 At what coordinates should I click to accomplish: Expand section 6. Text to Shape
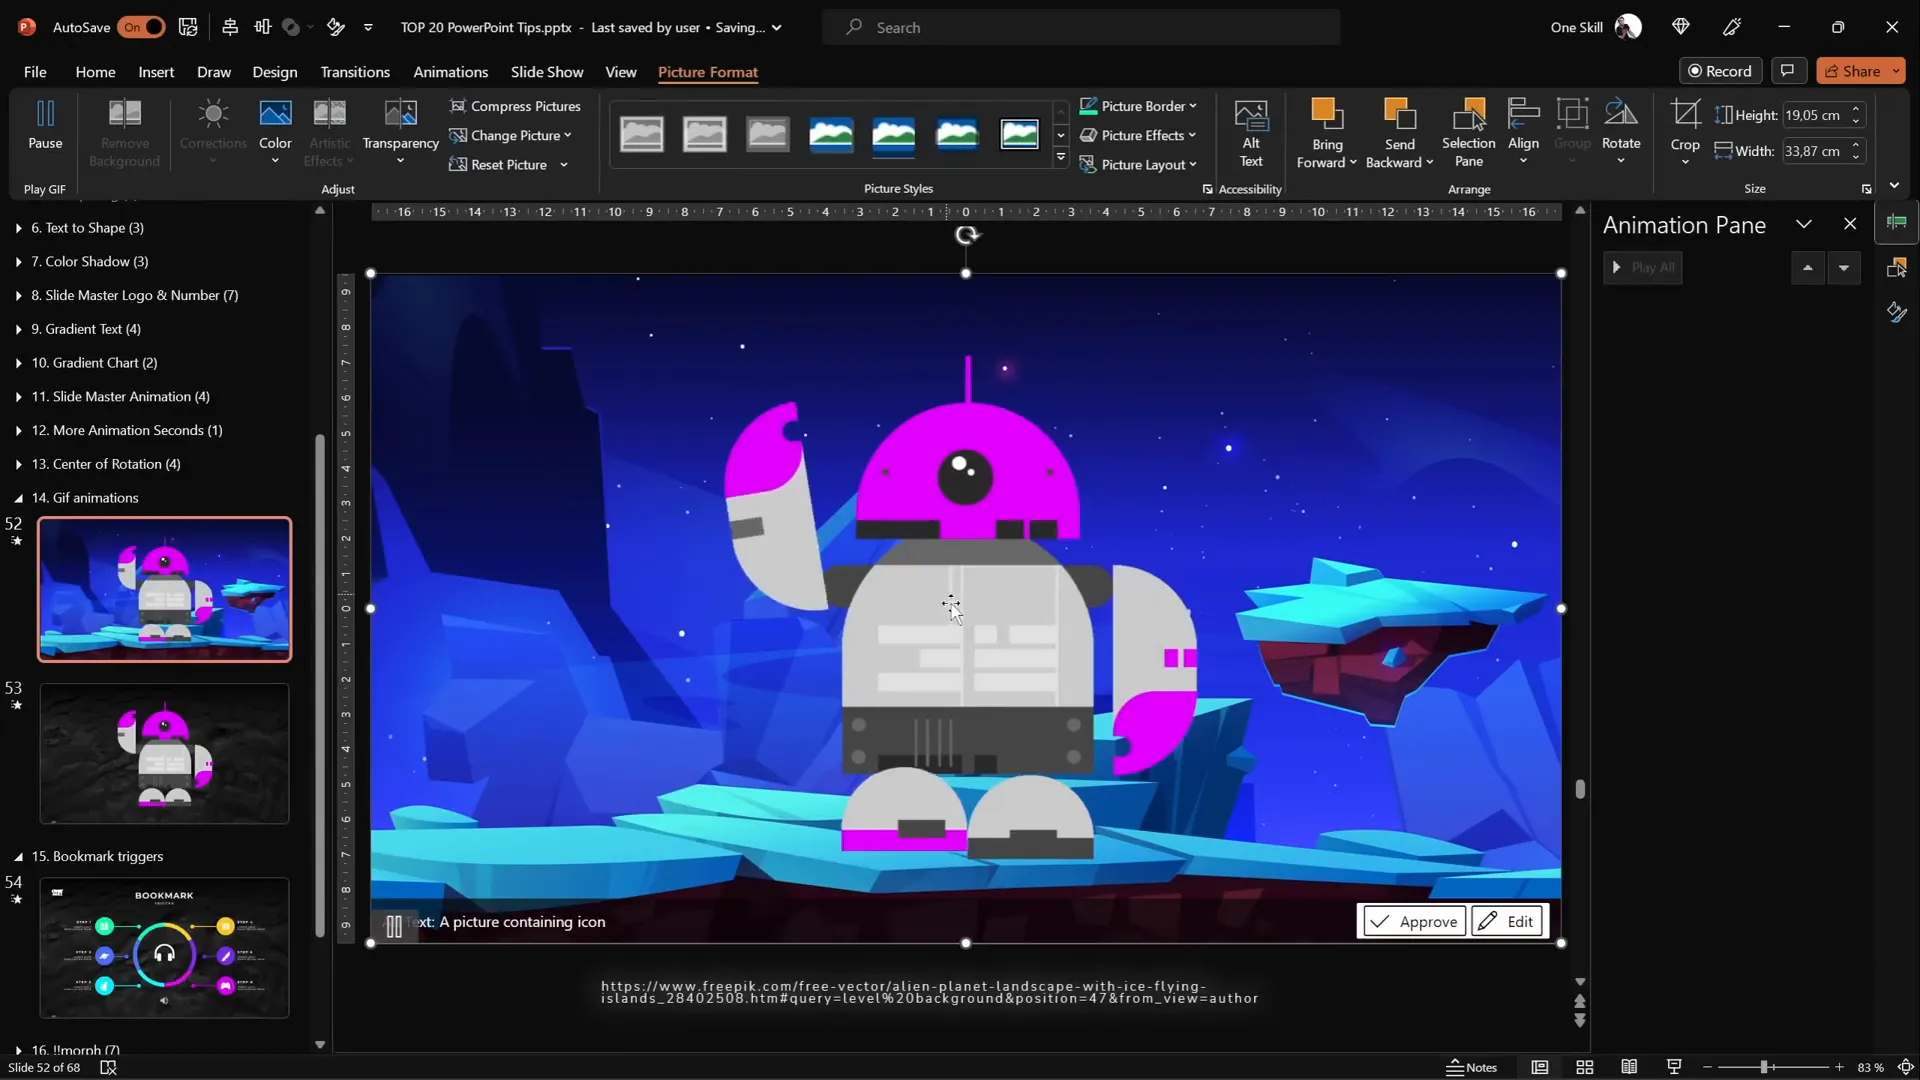(19, 228)
